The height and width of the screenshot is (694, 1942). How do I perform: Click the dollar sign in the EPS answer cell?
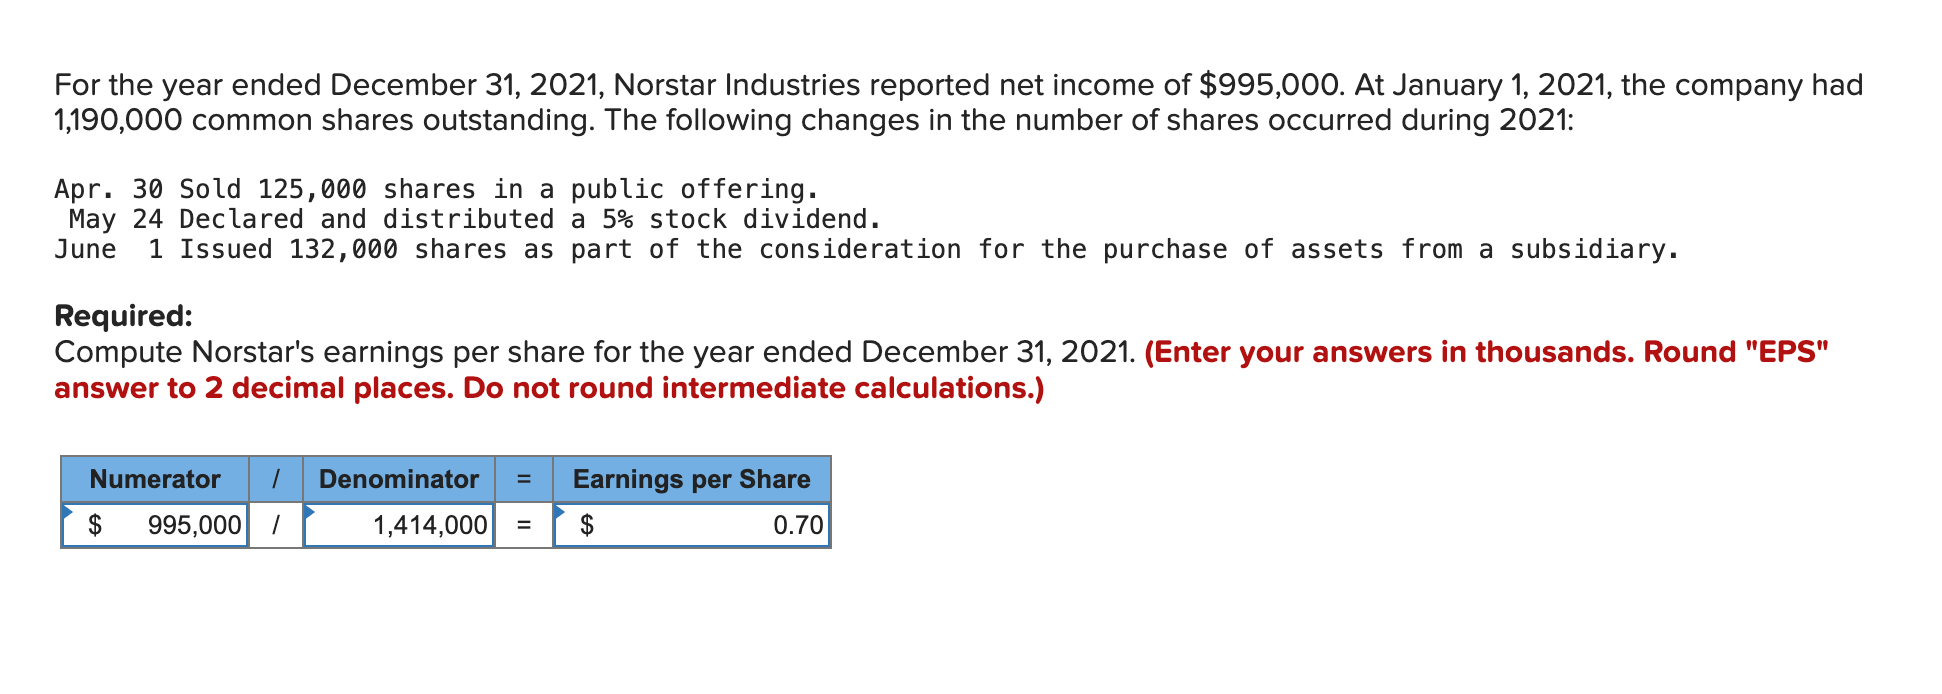tap(589, 524)
